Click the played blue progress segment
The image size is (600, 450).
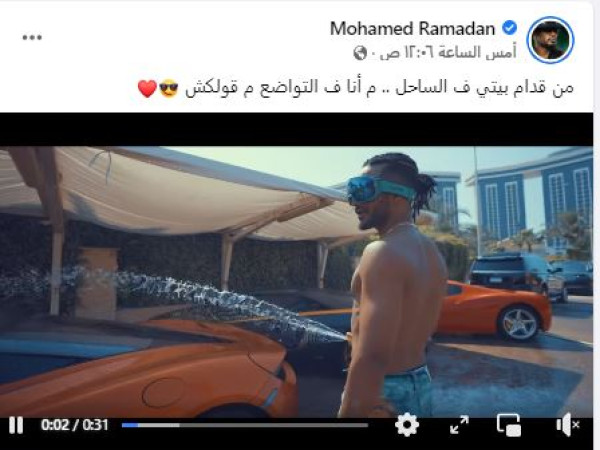point(130,425)
